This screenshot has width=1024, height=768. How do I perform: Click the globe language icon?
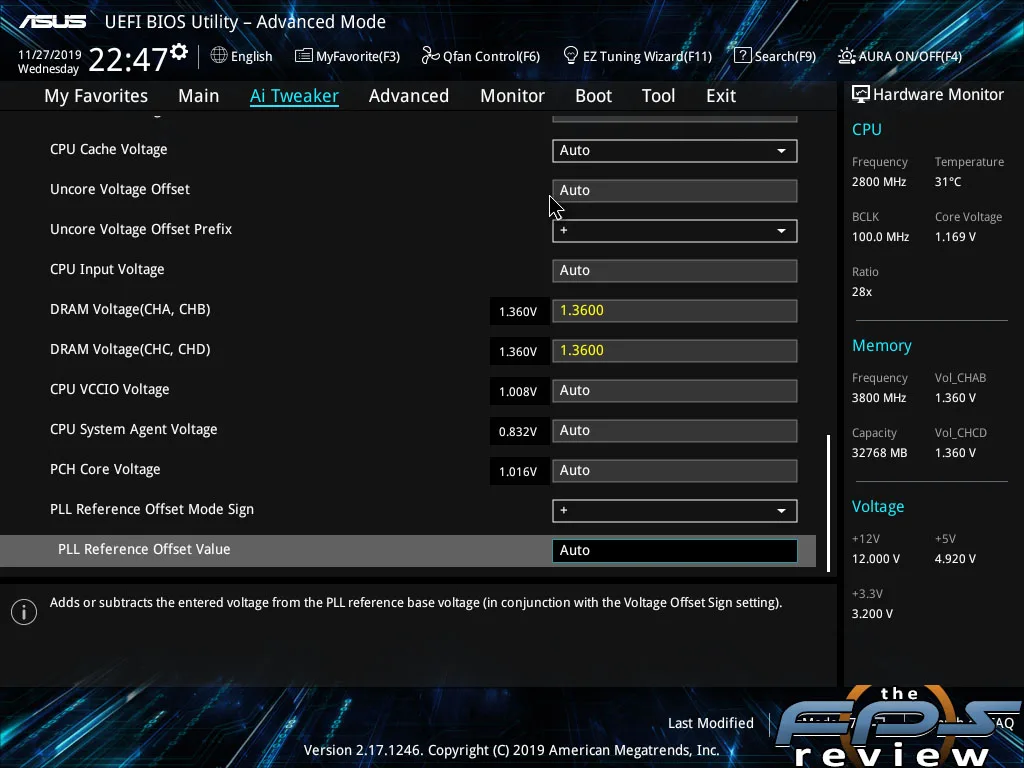pos(219,56)
